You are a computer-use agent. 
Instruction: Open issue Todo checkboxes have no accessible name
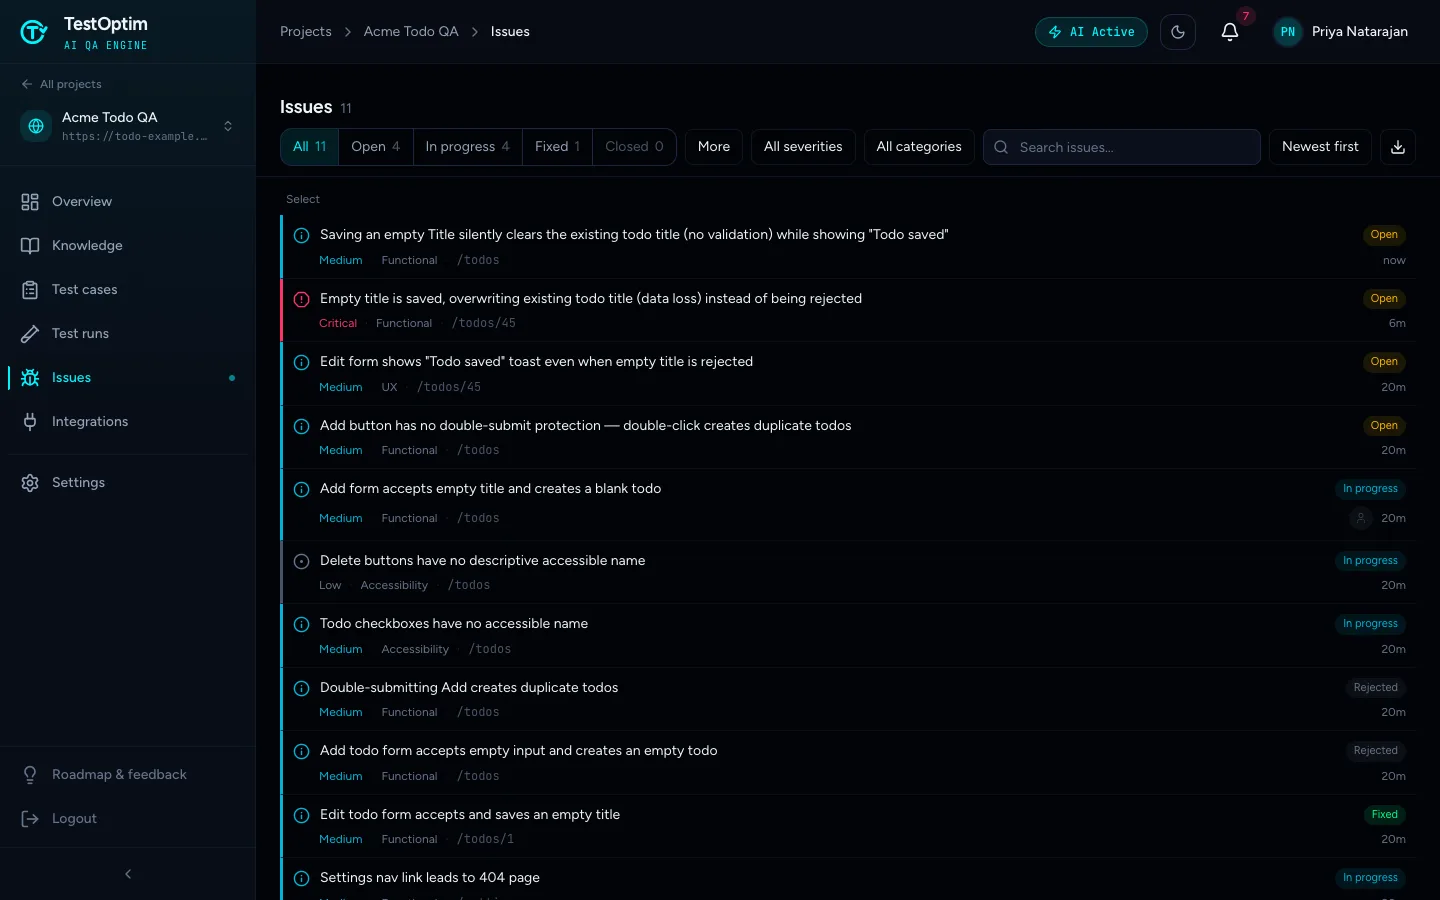coord(848,636)
